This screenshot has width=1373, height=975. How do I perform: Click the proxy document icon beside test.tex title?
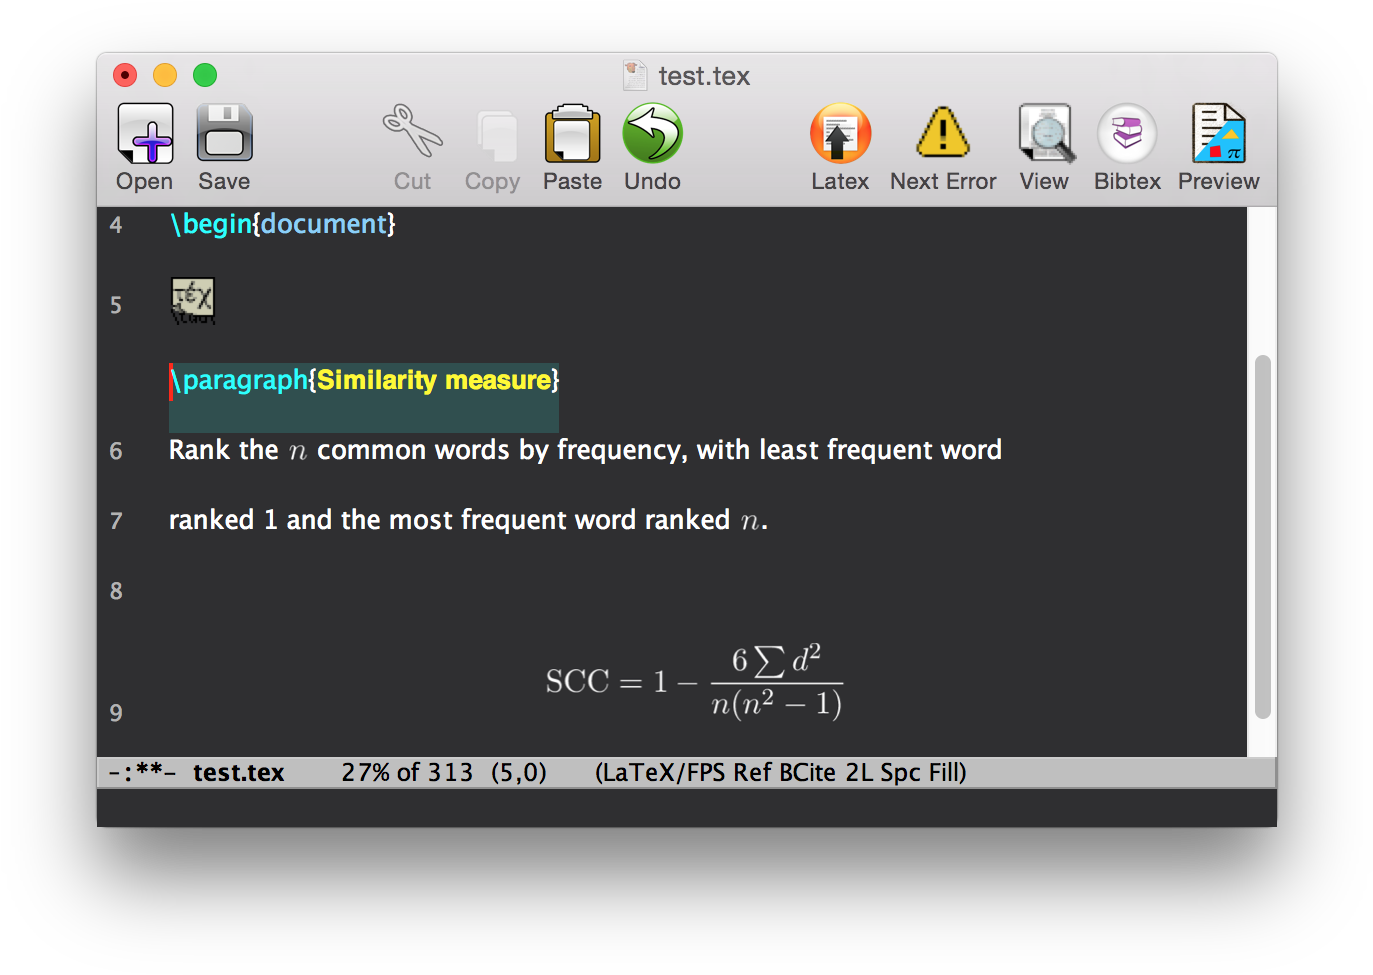[635, 74]
